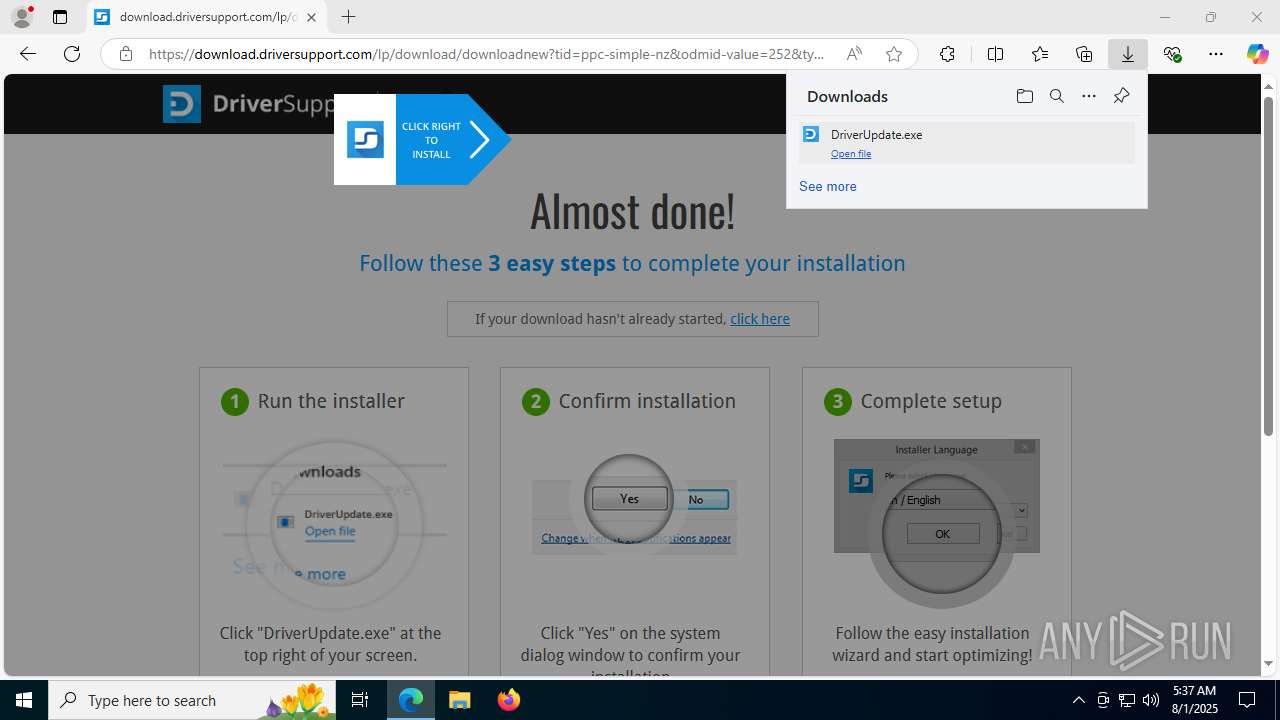Click the page vertical scrollbar thumb
1280x720 pixels.
tap(1268, 265)
